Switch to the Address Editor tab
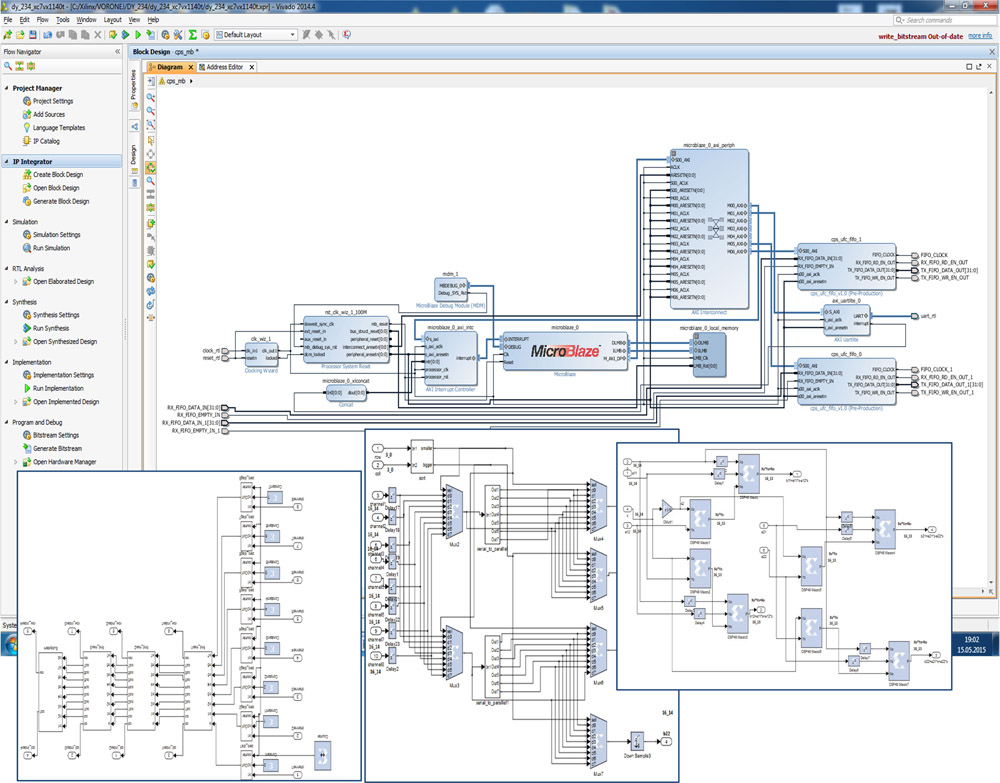Image resolution: width=1000 pixels, height=783 pixels. (x=225, y=67)
